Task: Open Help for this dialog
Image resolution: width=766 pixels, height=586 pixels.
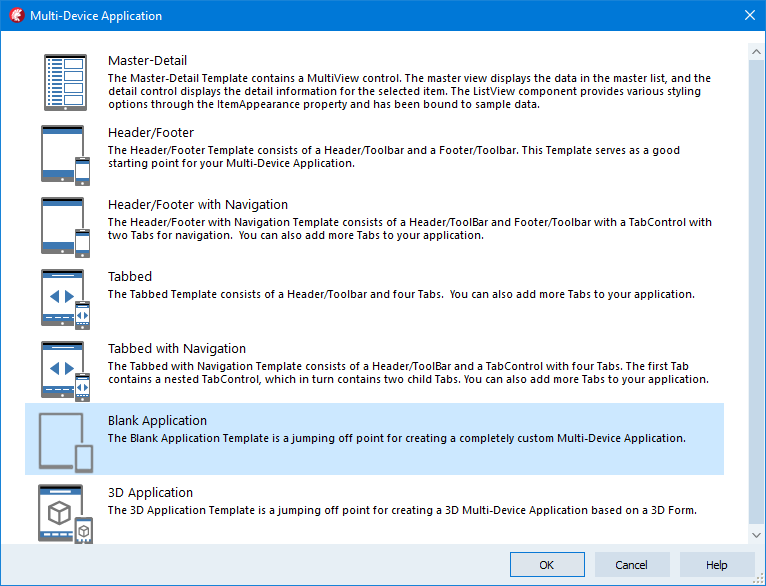Action: [x=717, y=565]
